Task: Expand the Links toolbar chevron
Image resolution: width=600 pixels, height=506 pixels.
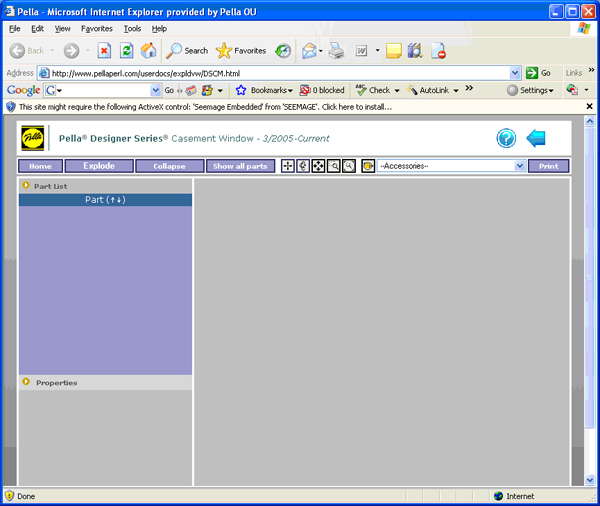Action: [x=591, y=70]
